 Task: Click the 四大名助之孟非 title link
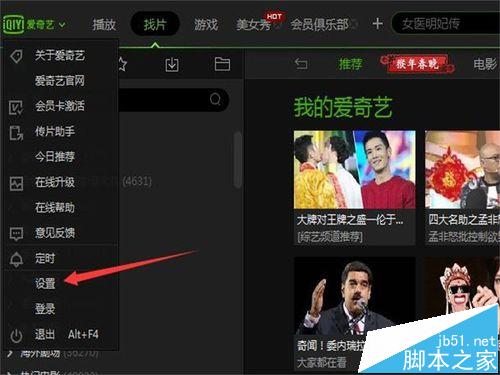(x=464, y=220)
